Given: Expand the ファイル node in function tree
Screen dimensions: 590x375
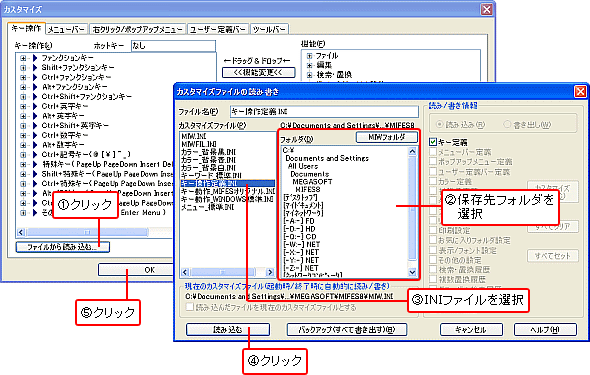Looking at the screenshot, I should pos(309,56).
